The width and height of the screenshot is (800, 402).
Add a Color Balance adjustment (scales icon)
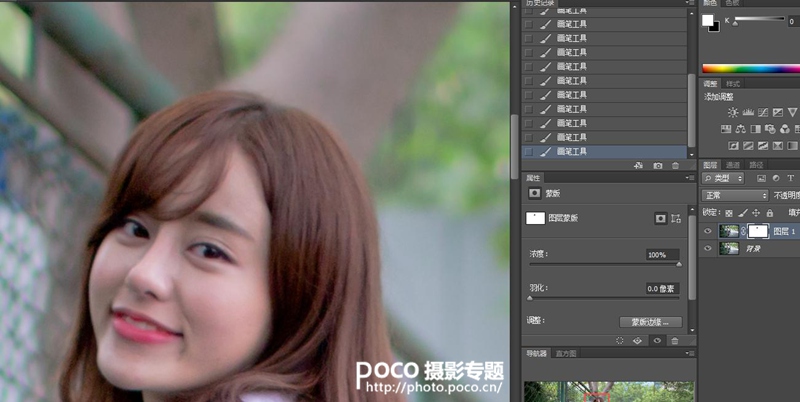[741, 129]
